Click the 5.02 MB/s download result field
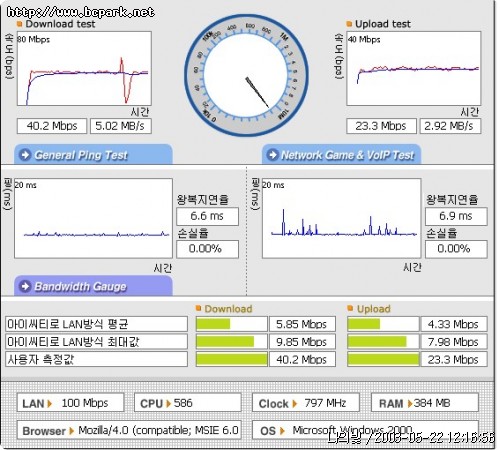The height and width of the screenshot is (450, 500). pos(121,126)
